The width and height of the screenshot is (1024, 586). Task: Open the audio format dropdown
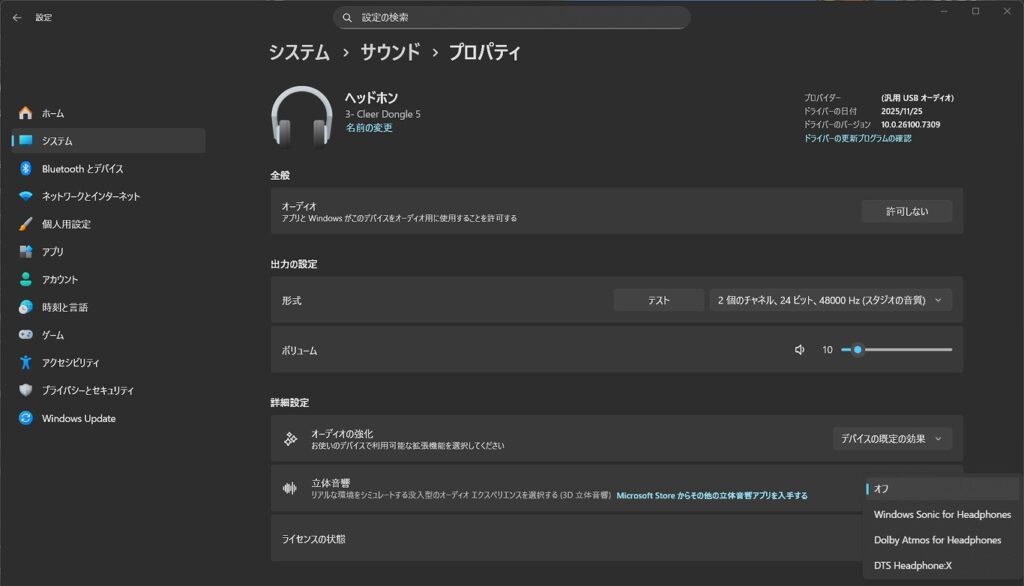(x=830, y=300)
